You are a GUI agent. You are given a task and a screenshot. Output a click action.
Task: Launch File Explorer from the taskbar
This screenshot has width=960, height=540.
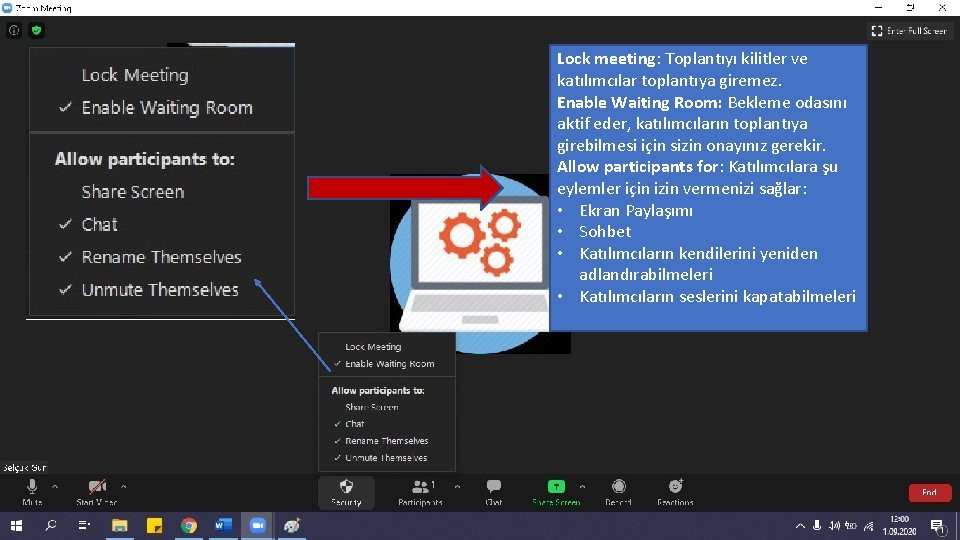(119, 526)
